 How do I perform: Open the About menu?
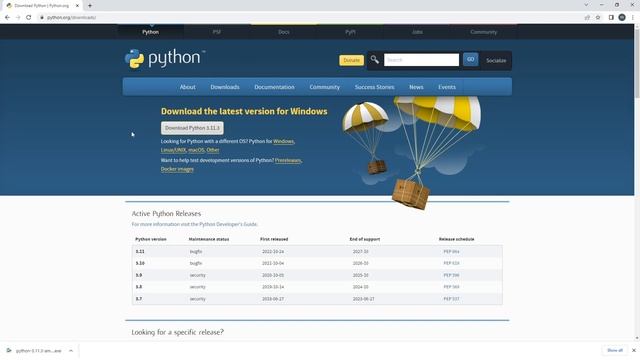coord(187,87)
